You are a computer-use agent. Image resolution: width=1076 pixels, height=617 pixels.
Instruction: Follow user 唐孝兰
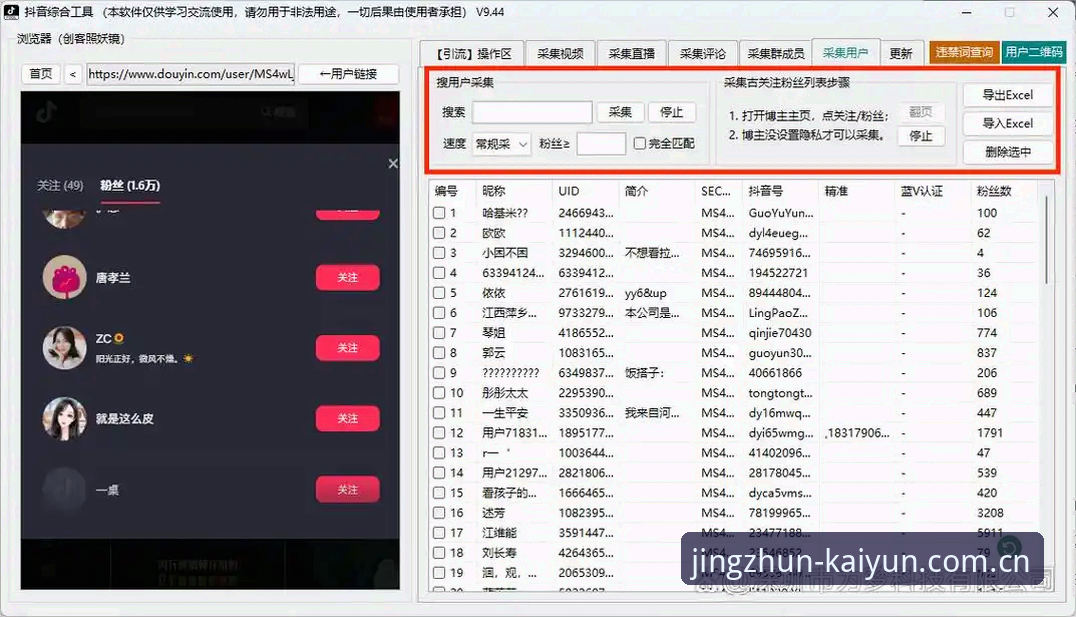pos(347,277)
